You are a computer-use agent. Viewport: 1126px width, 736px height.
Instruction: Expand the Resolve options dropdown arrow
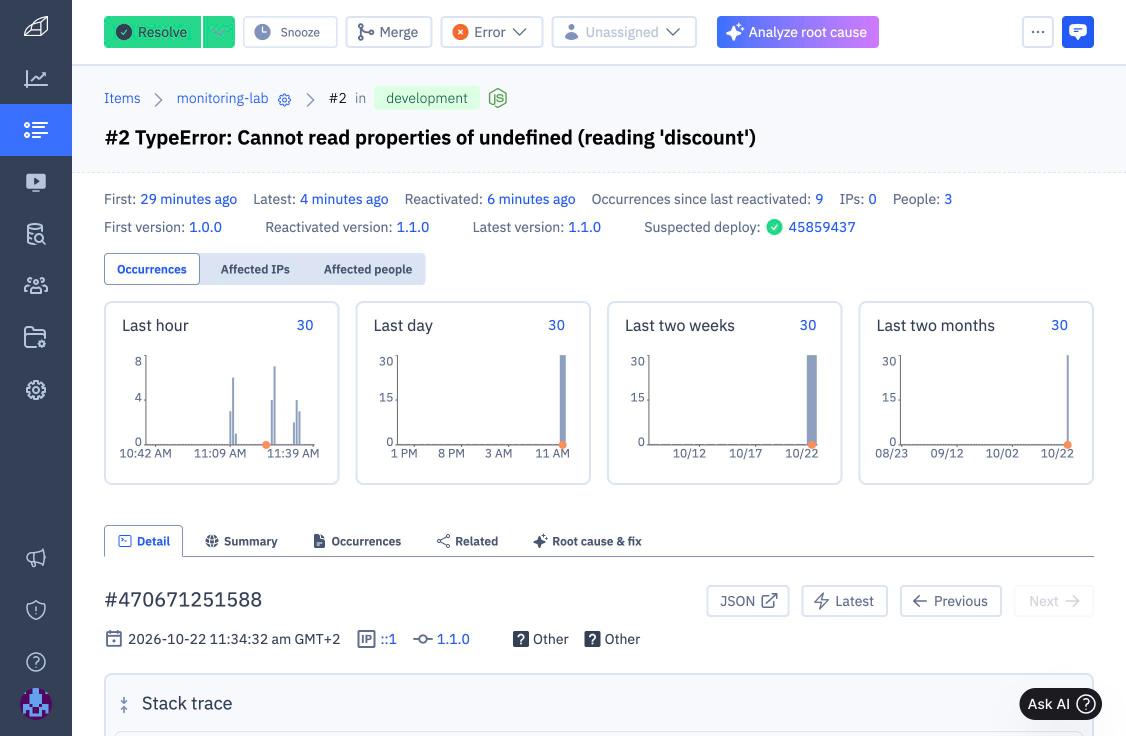(x=219, y=32)
